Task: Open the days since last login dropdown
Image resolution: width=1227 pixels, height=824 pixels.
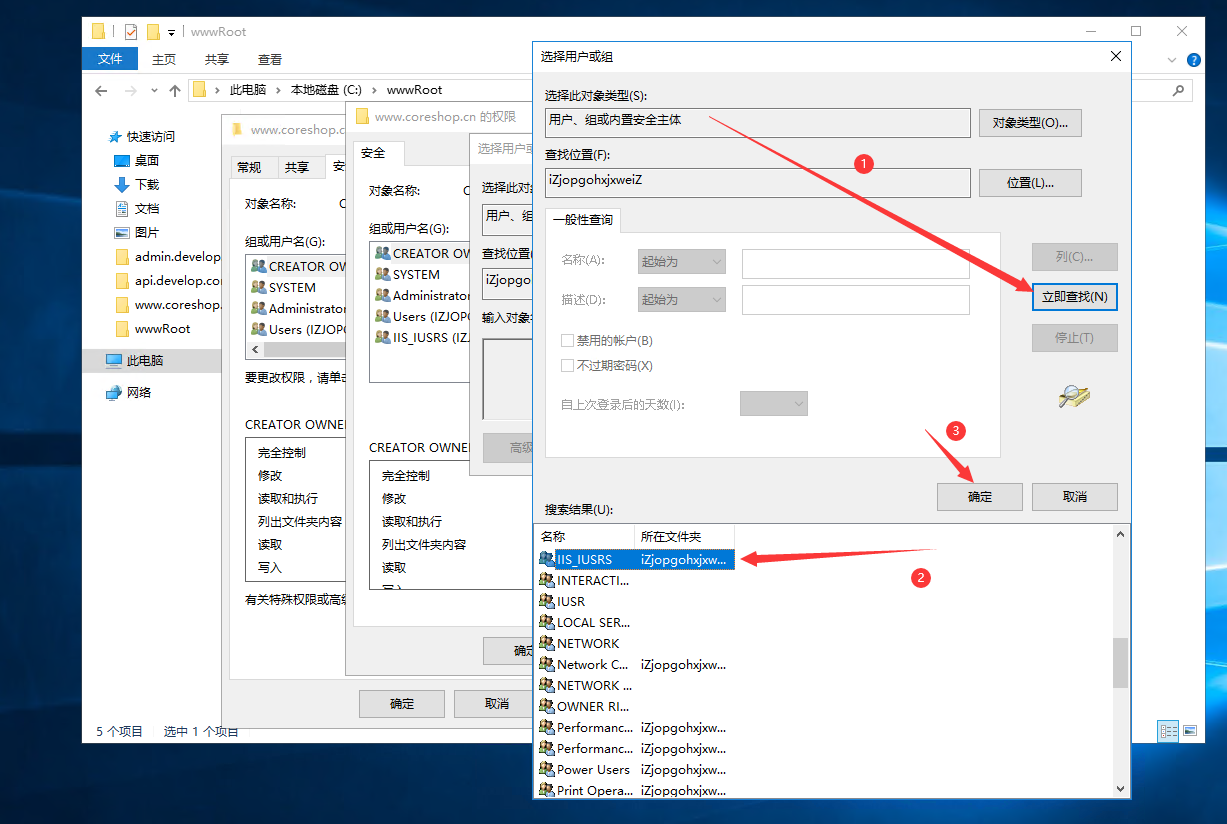Action: pos(773,403)
